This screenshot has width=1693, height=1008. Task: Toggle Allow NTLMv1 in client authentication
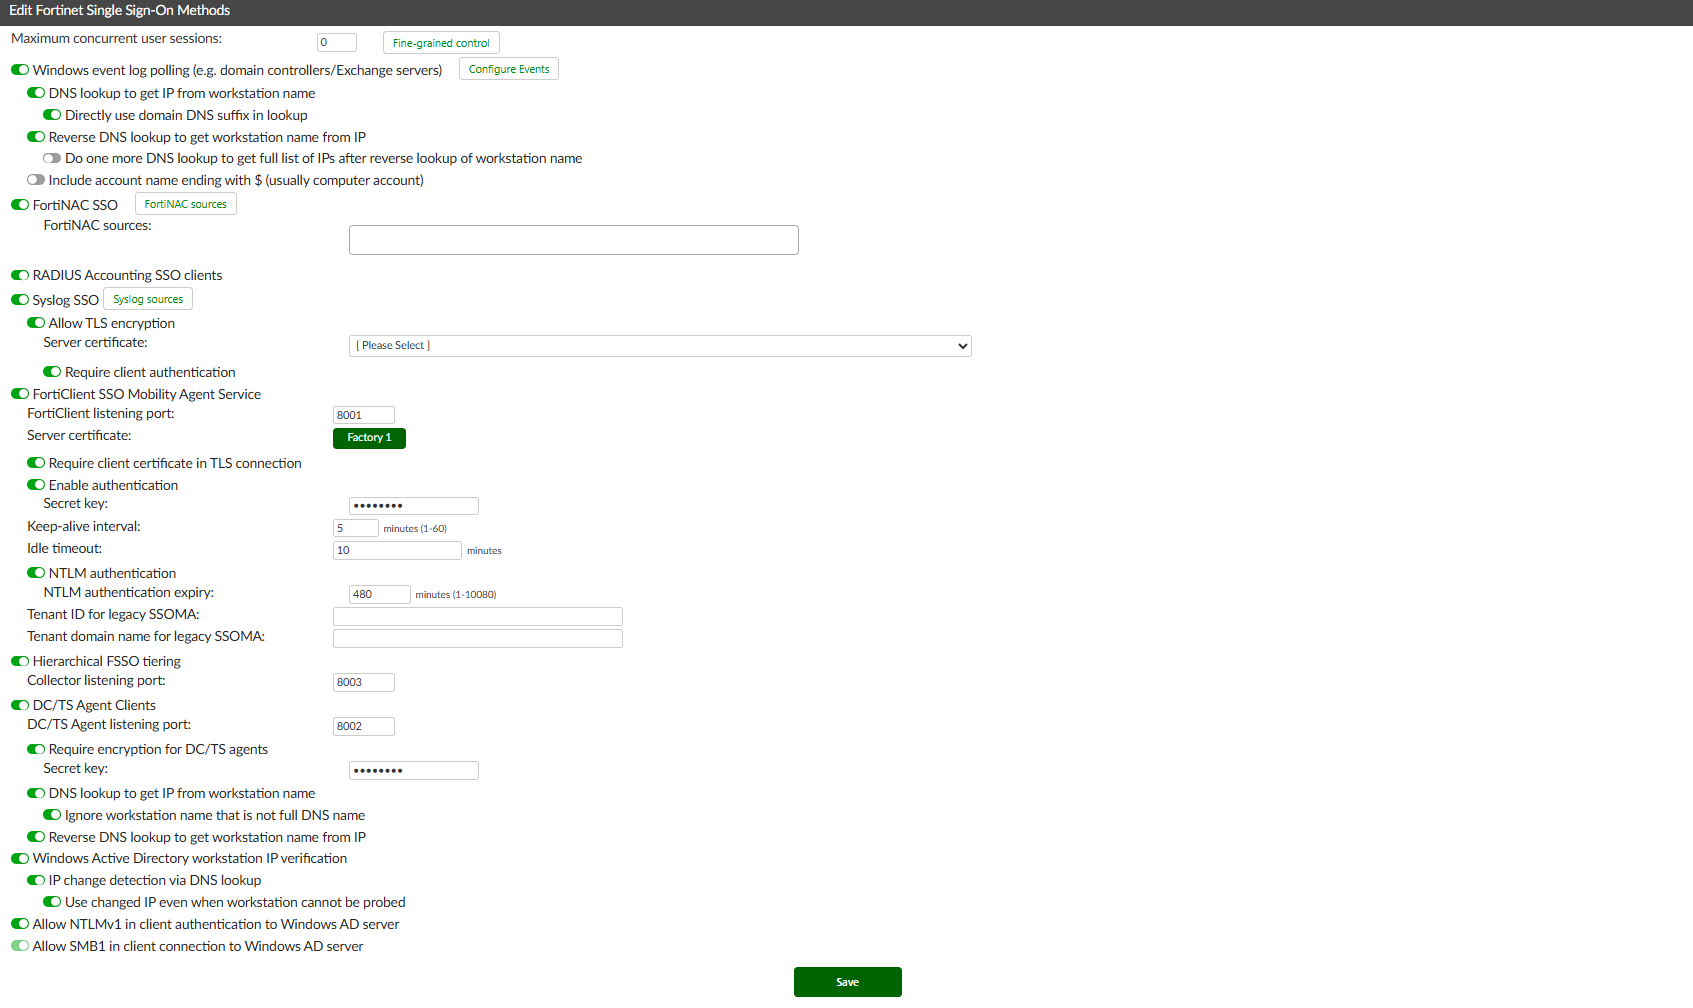pos(20,924)
